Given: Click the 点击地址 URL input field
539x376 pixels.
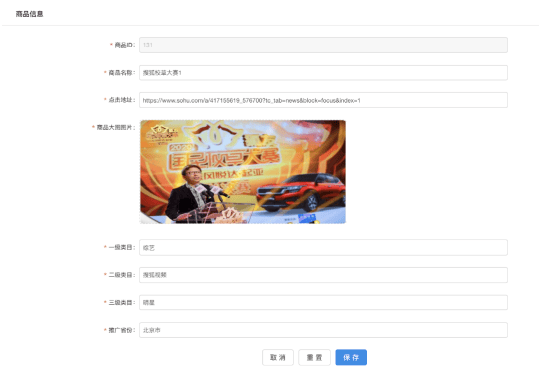Looking at the screenshot, I should tap(323, 100).
